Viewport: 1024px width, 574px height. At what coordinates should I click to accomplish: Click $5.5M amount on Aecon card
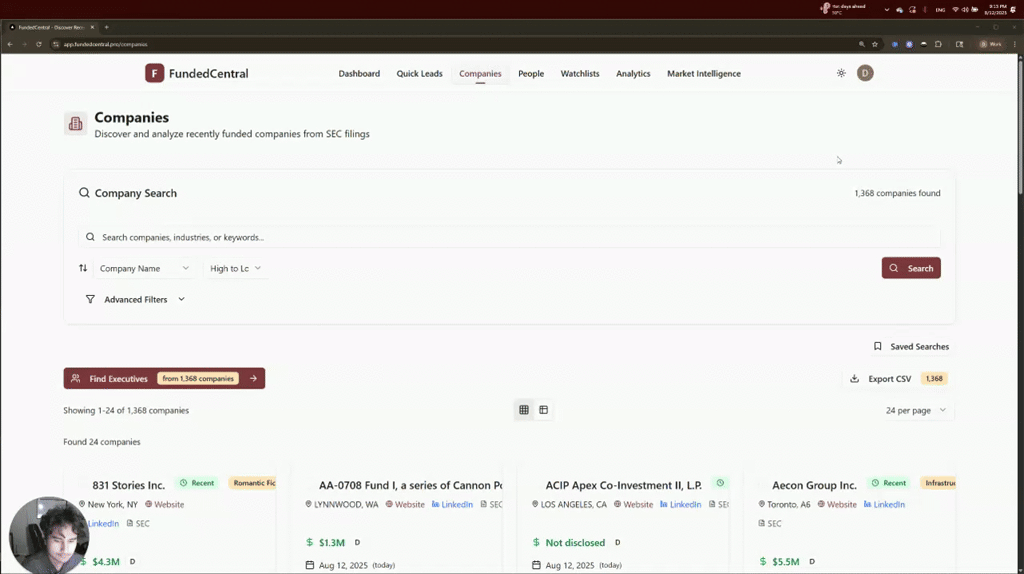coord(786,562)
